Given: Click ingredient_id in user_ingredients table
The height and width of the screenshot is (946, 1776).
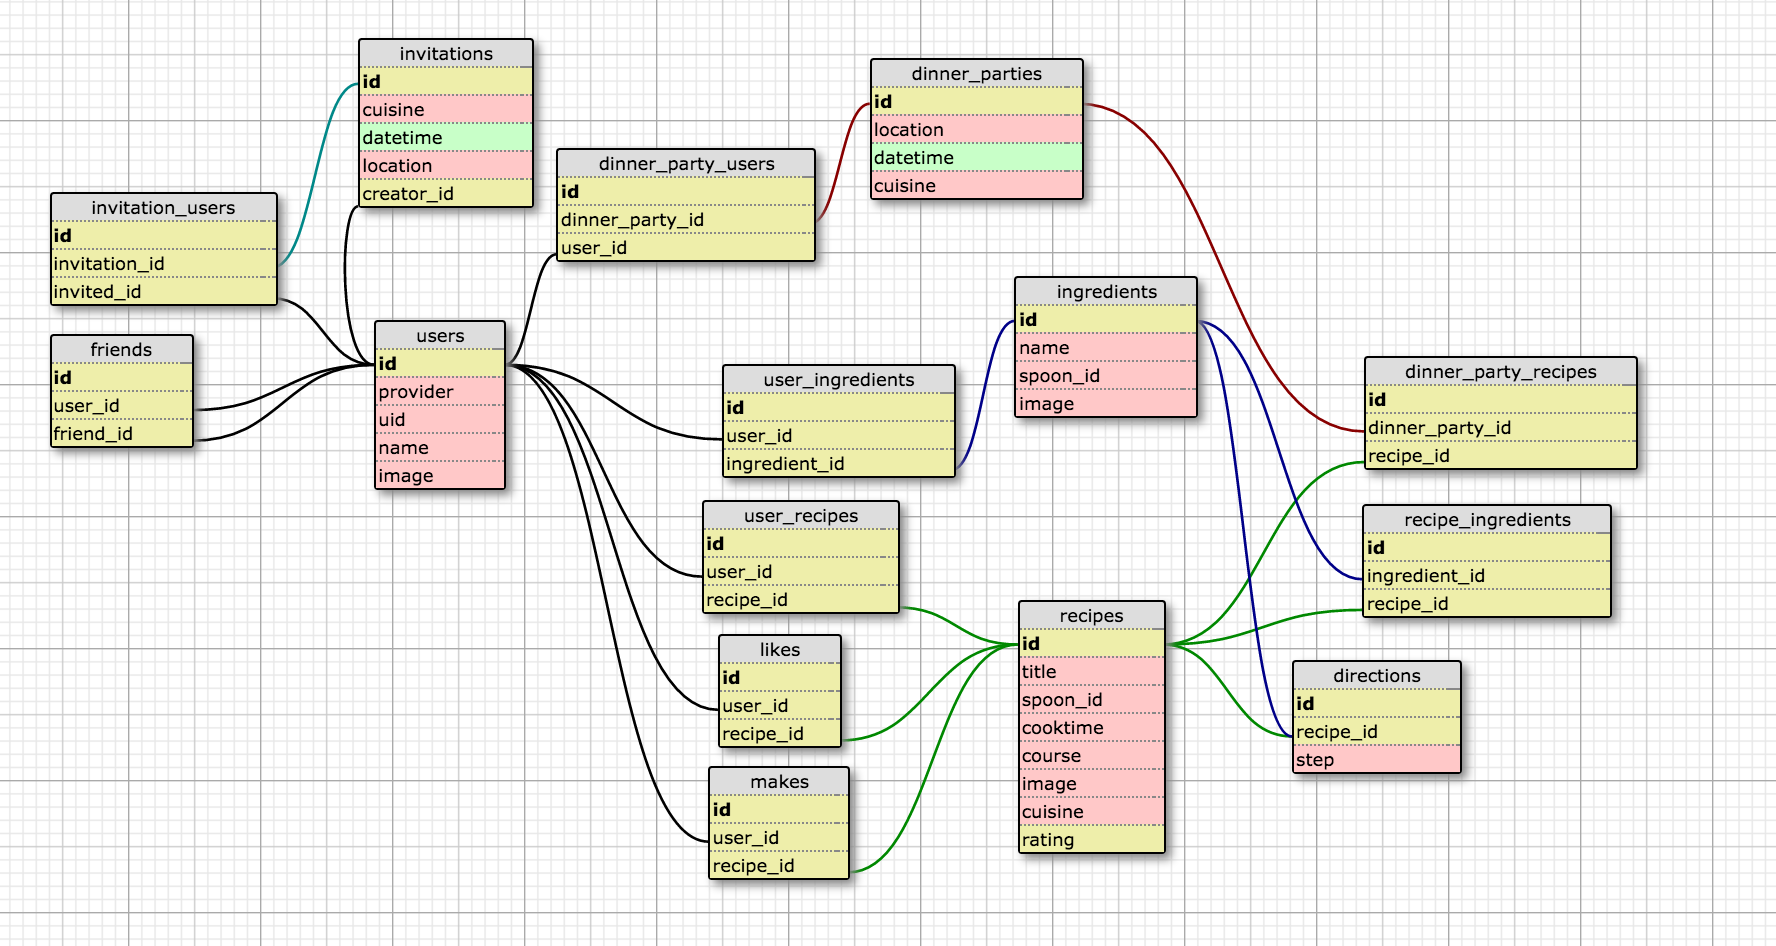Looking at the screenshot, I should click(839, 464).
